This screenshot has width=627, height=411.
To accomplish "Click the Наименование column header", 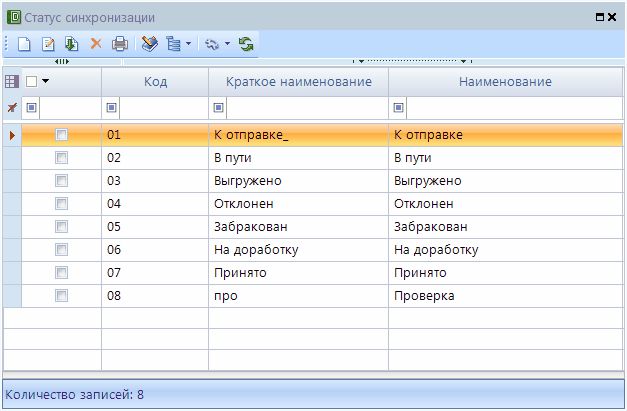I will [x=505, y=81].
